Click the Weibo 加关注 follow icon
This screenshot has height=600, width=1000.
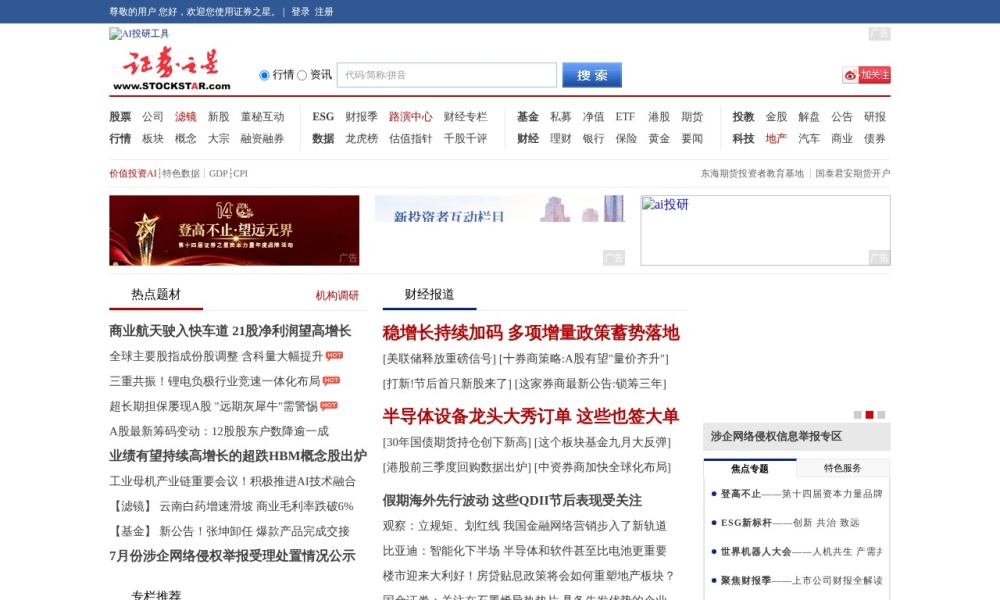point(866,75)
